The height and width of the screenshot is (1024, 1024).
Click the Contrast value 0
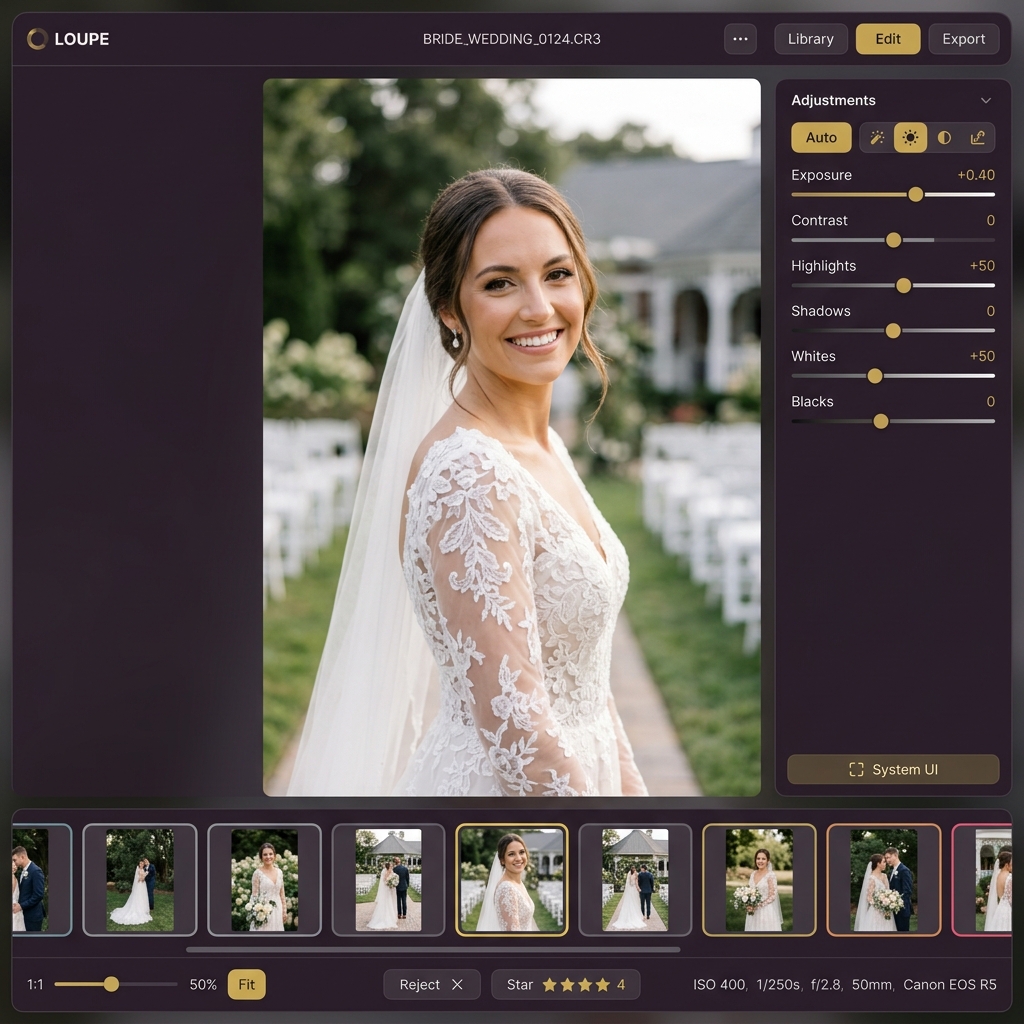pos(991,220)
